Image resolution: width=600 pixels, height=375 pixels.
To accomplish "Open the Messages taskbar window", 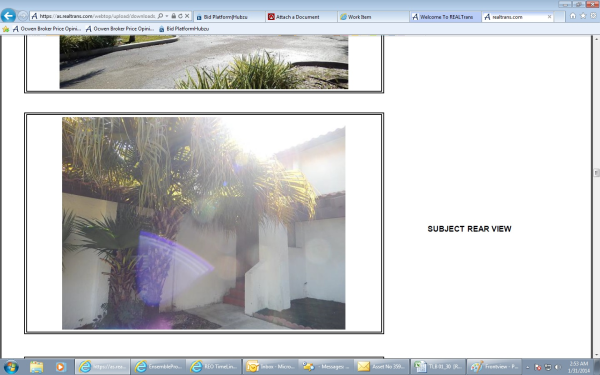I will 325,367.
